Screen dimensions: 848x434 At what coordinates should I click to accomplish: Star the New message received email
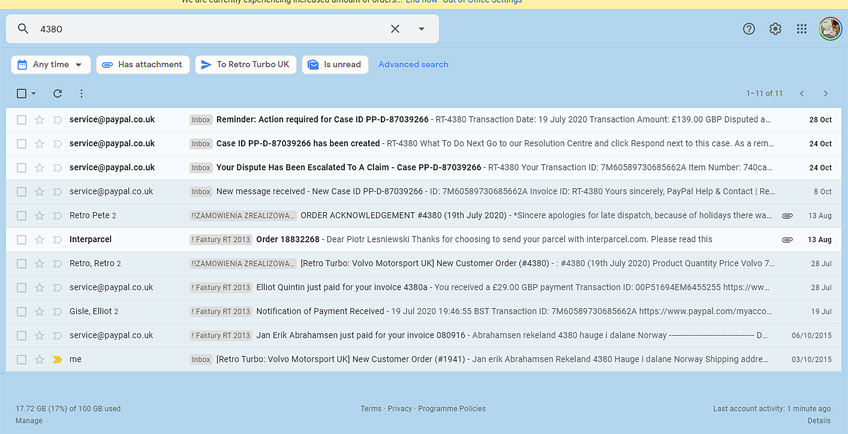click(x=39, y=192)
